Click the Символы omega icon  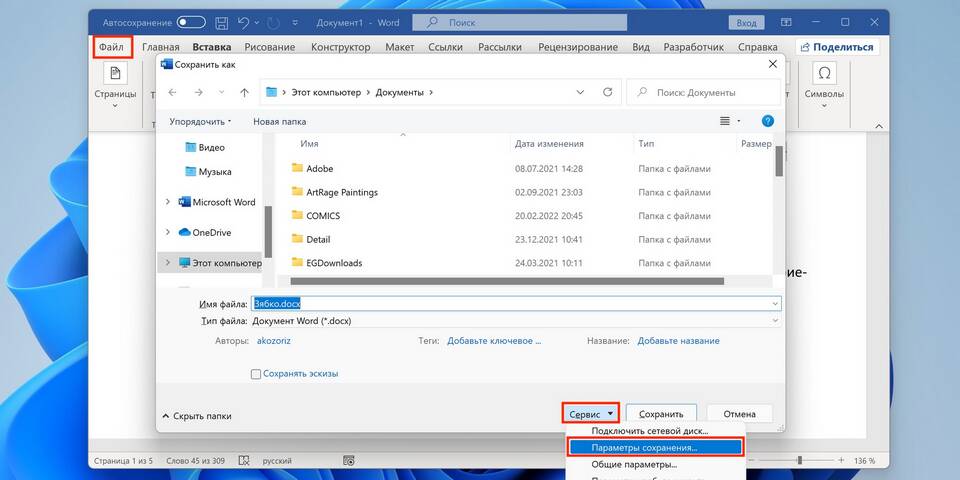click(x=824, y=74)
